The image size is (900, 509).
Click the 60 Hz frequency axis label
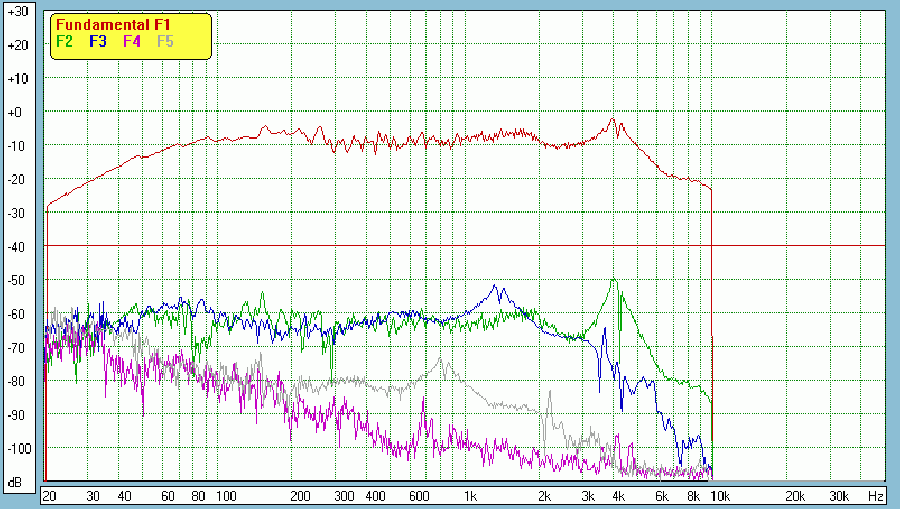coord(168,496)
